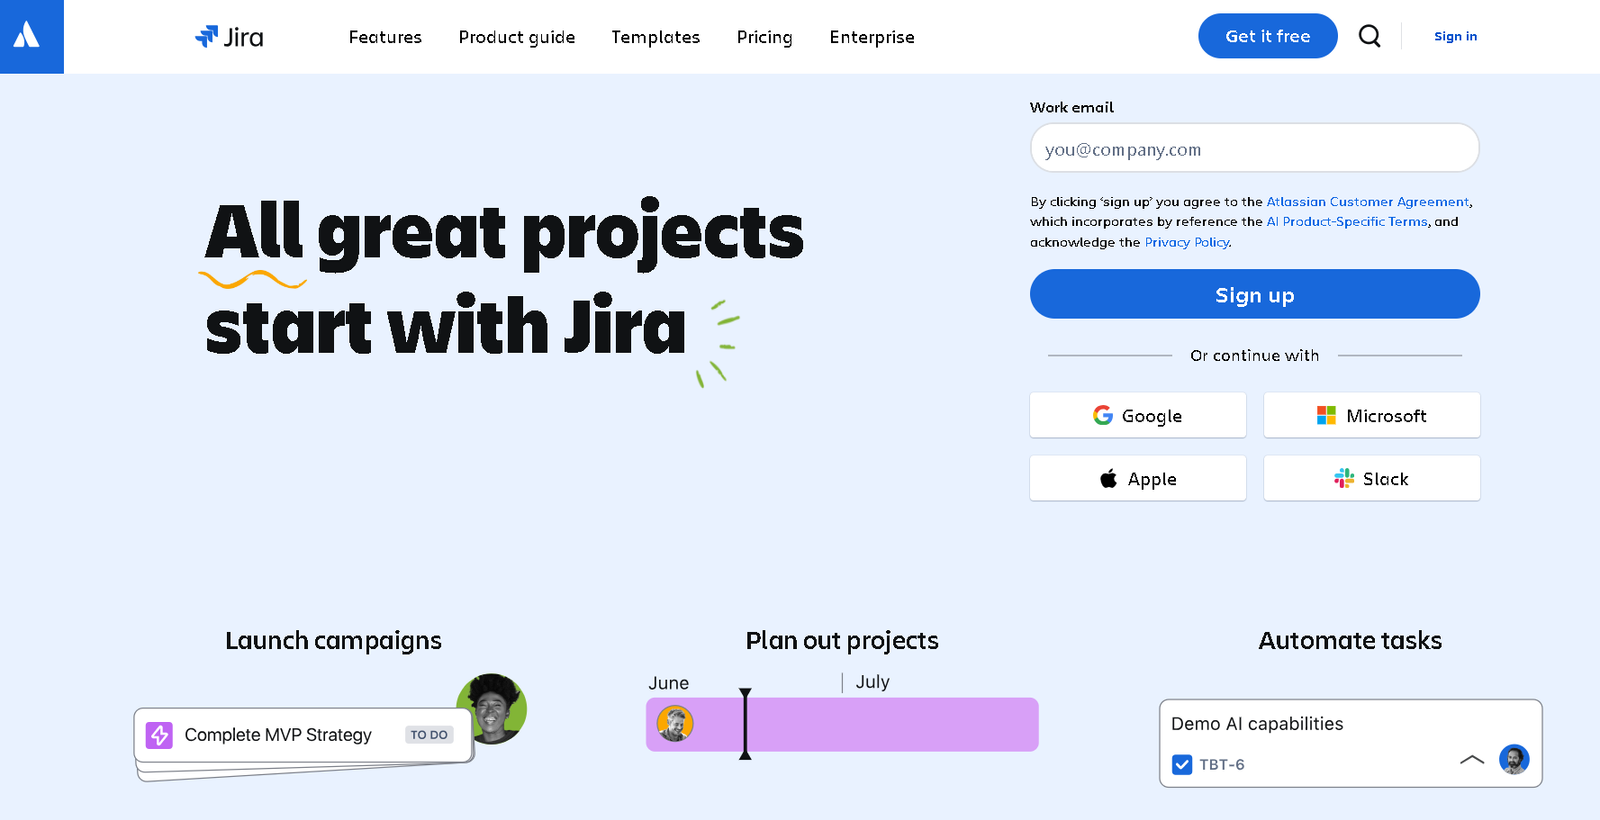Click the June label on timeline
The image size is (1600, 820).
[668, 683]
